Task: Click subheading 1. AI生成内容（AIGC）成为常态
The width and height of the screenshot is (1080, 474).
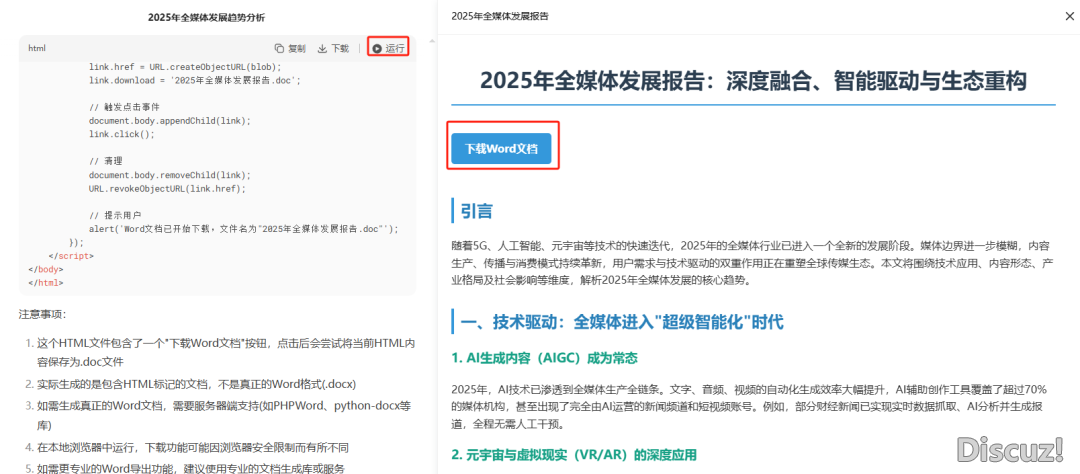Action: point(544,358)
